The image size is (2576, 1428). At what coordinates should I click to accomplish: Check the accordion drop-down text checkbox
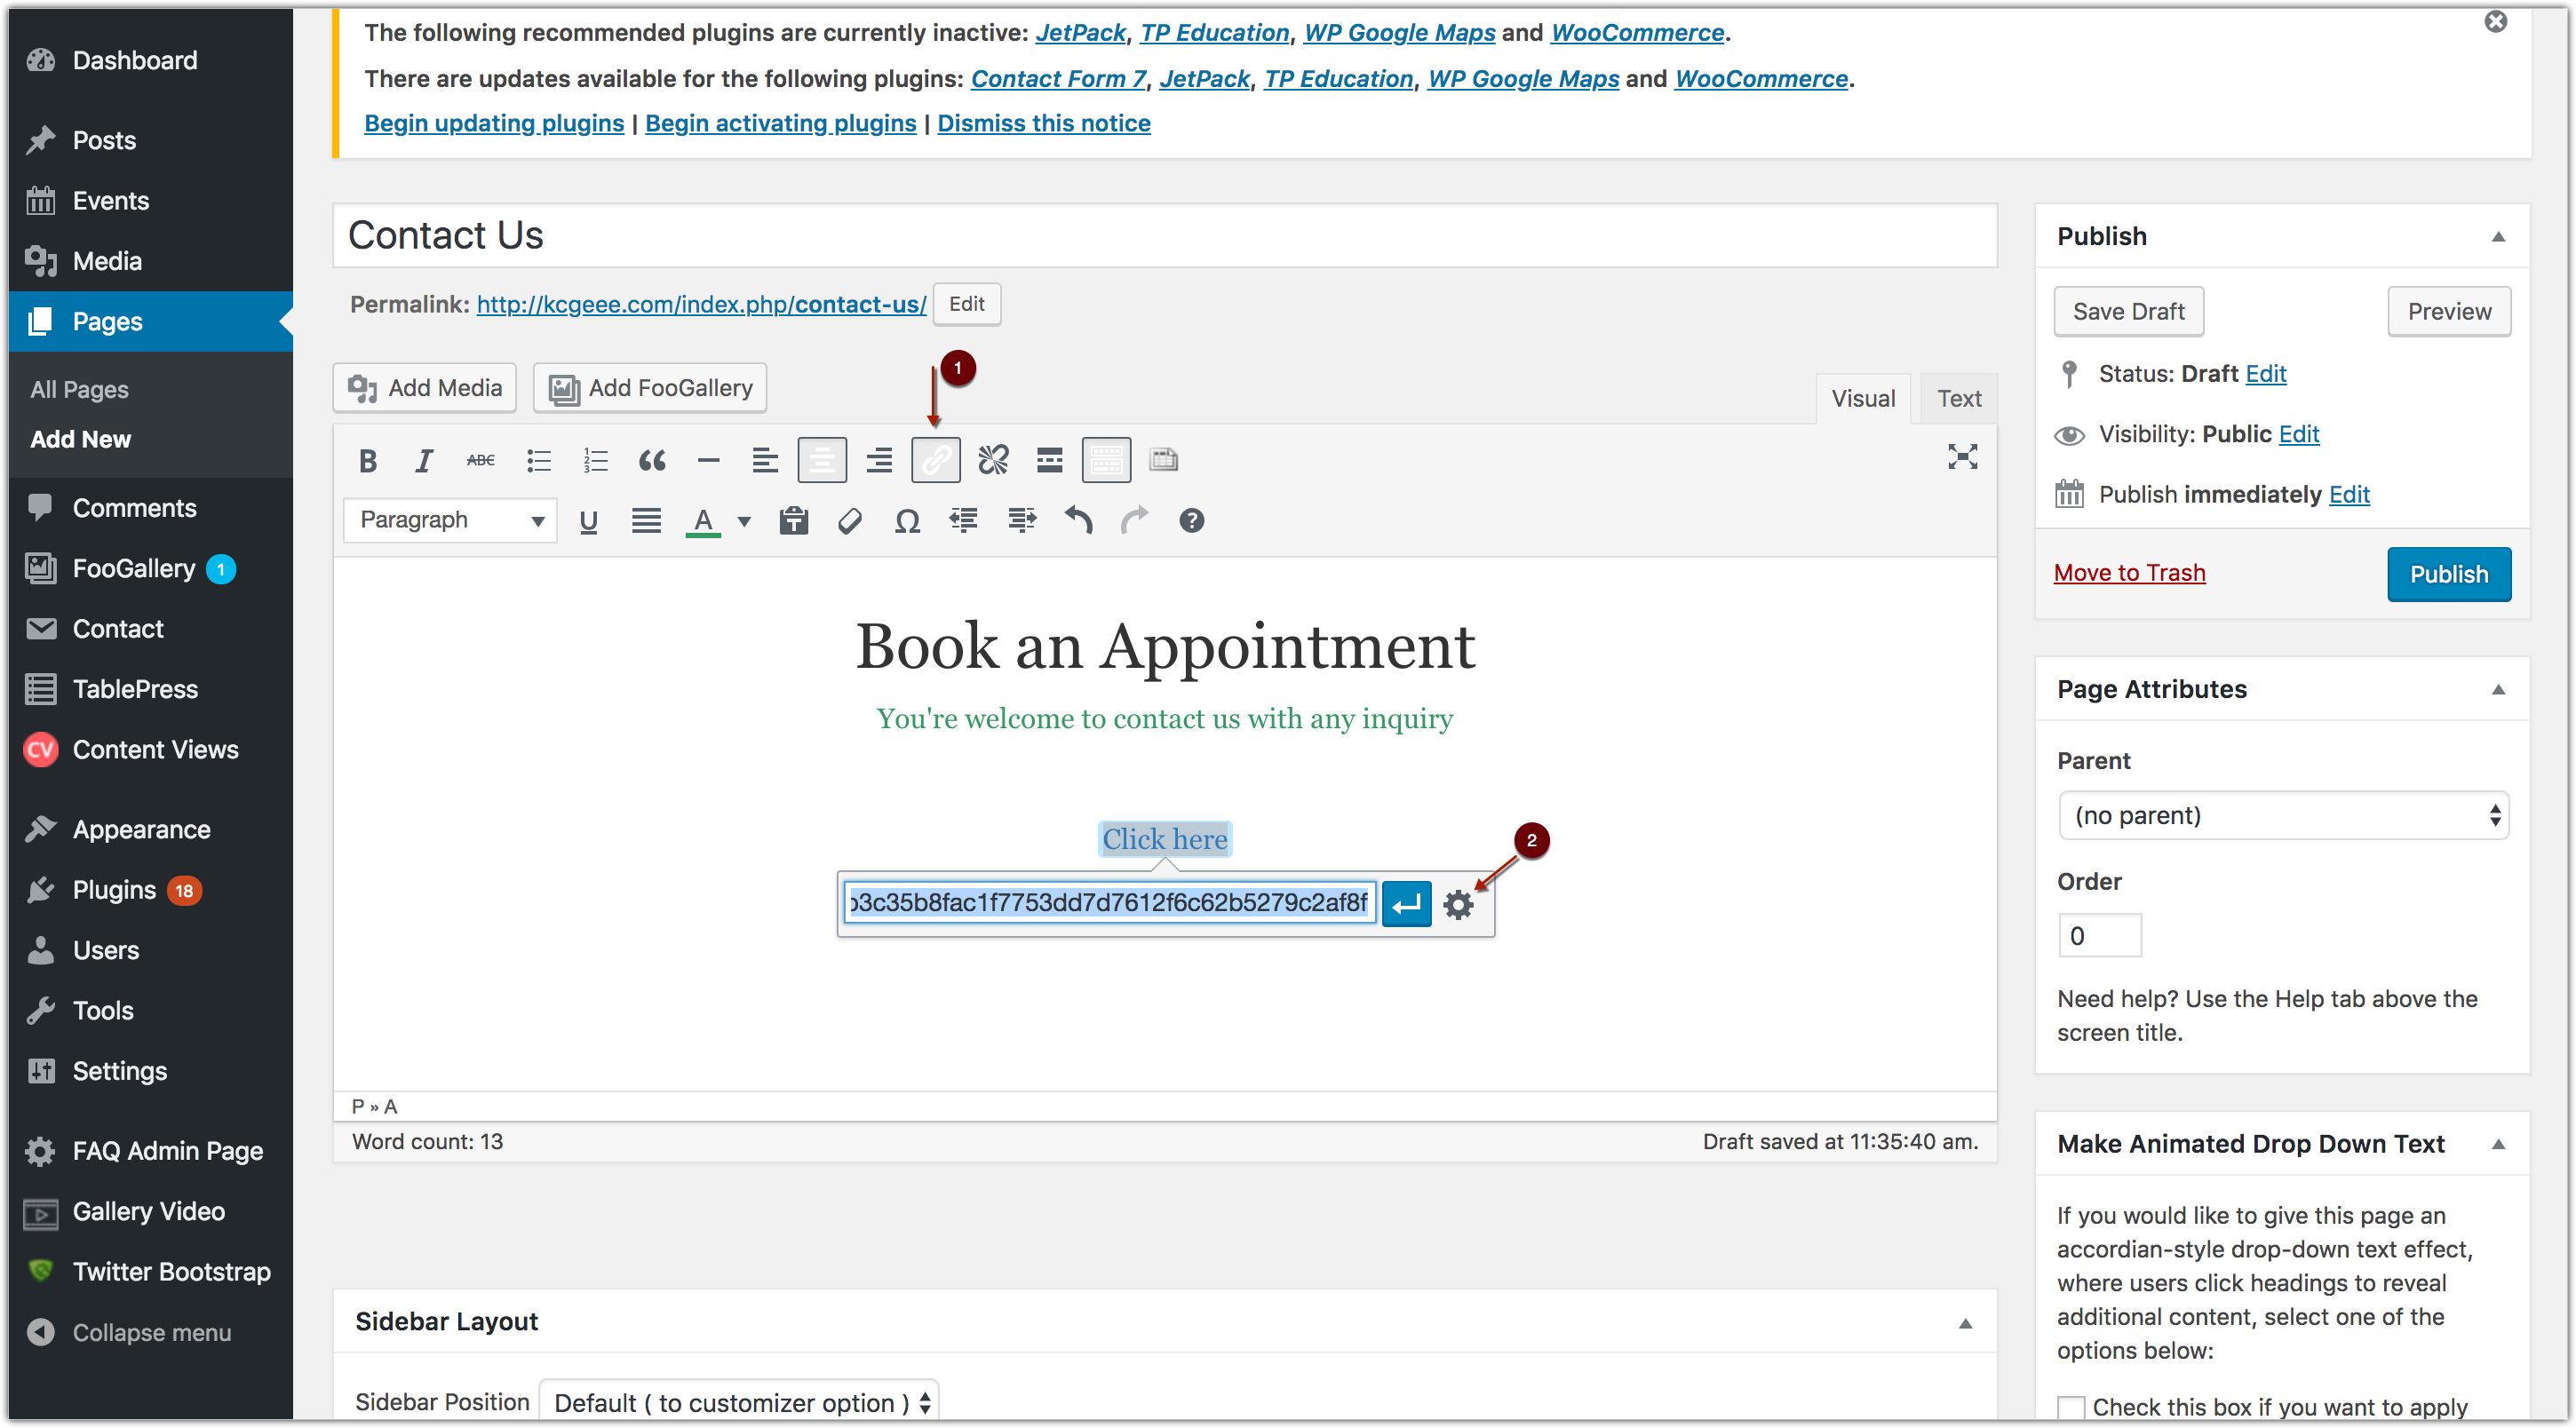(2070, 1407)
